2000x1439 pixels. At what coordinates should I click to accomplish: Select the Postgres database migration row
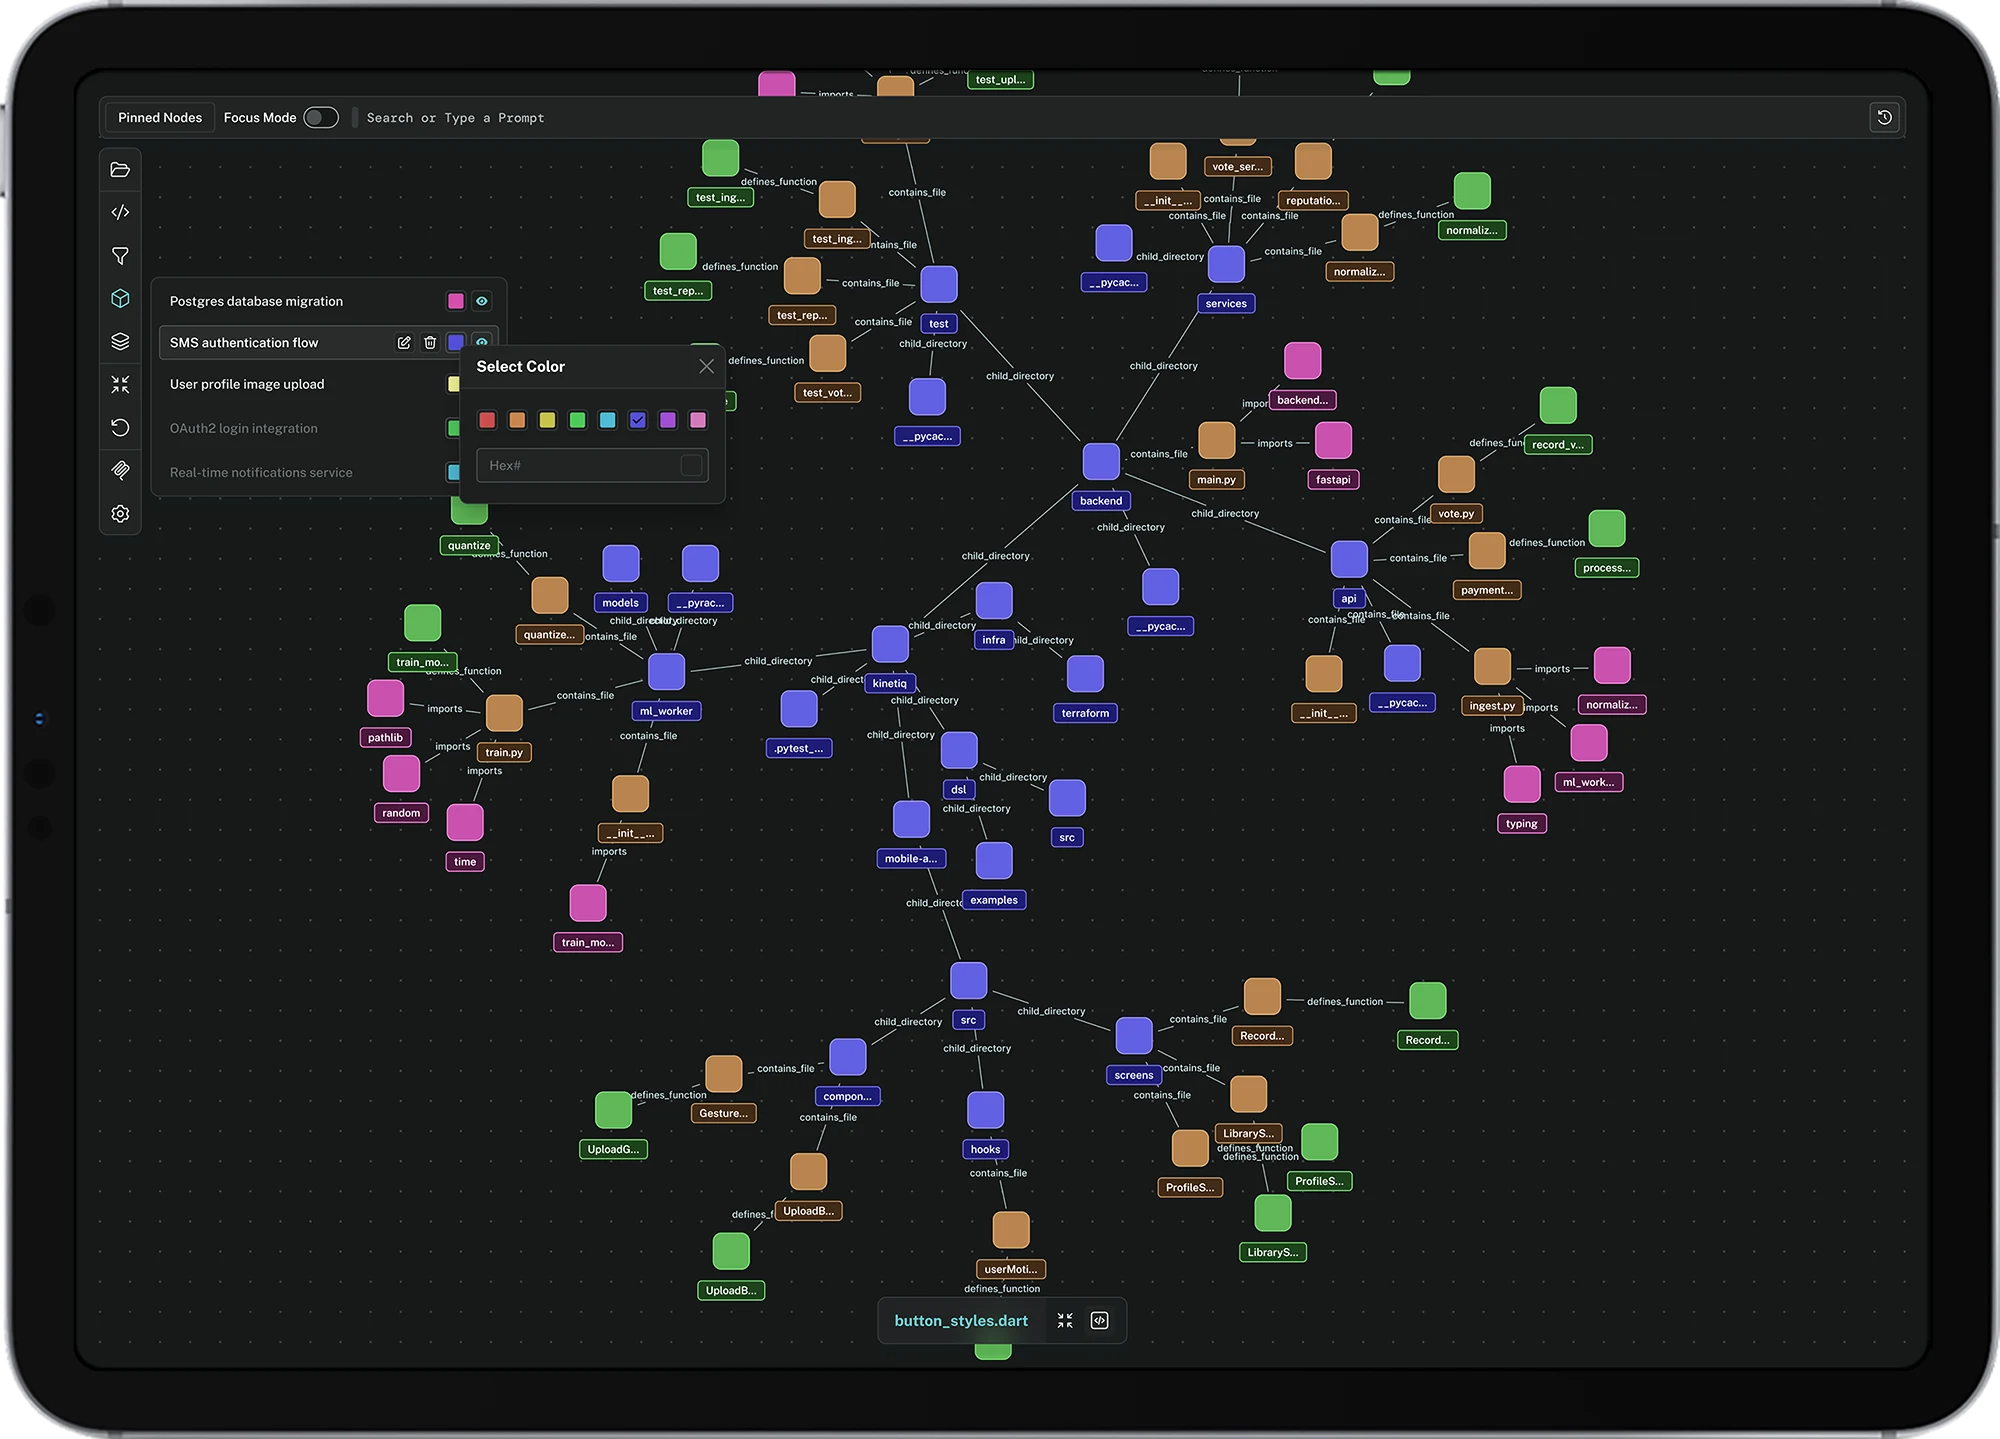pos(328,301)
